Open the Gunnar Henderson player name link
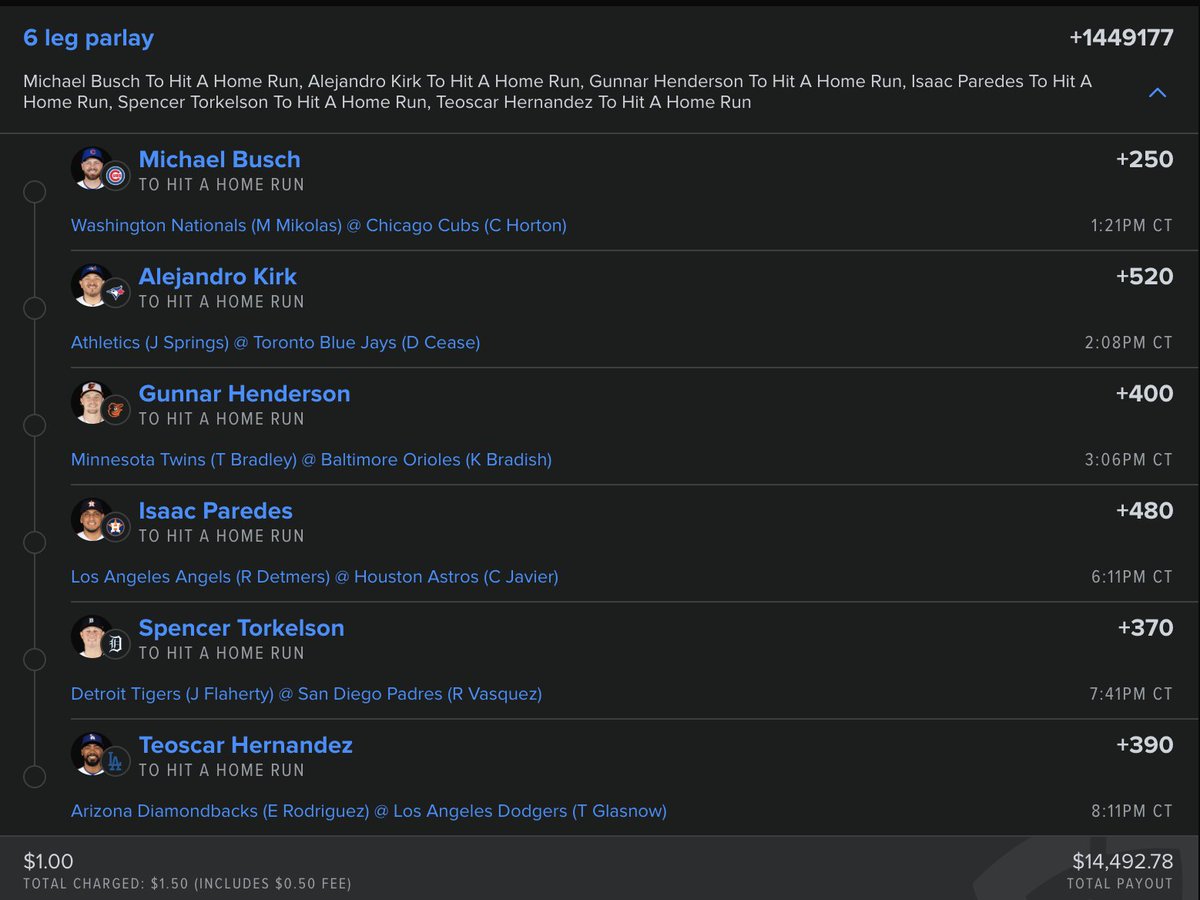Screen dimensions: 1200x900 point(244,393)
